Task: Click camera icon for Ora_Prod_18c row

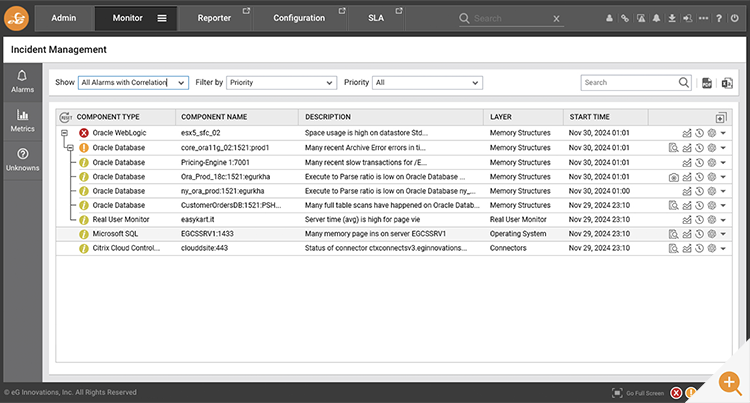Action: pos(673,177)
